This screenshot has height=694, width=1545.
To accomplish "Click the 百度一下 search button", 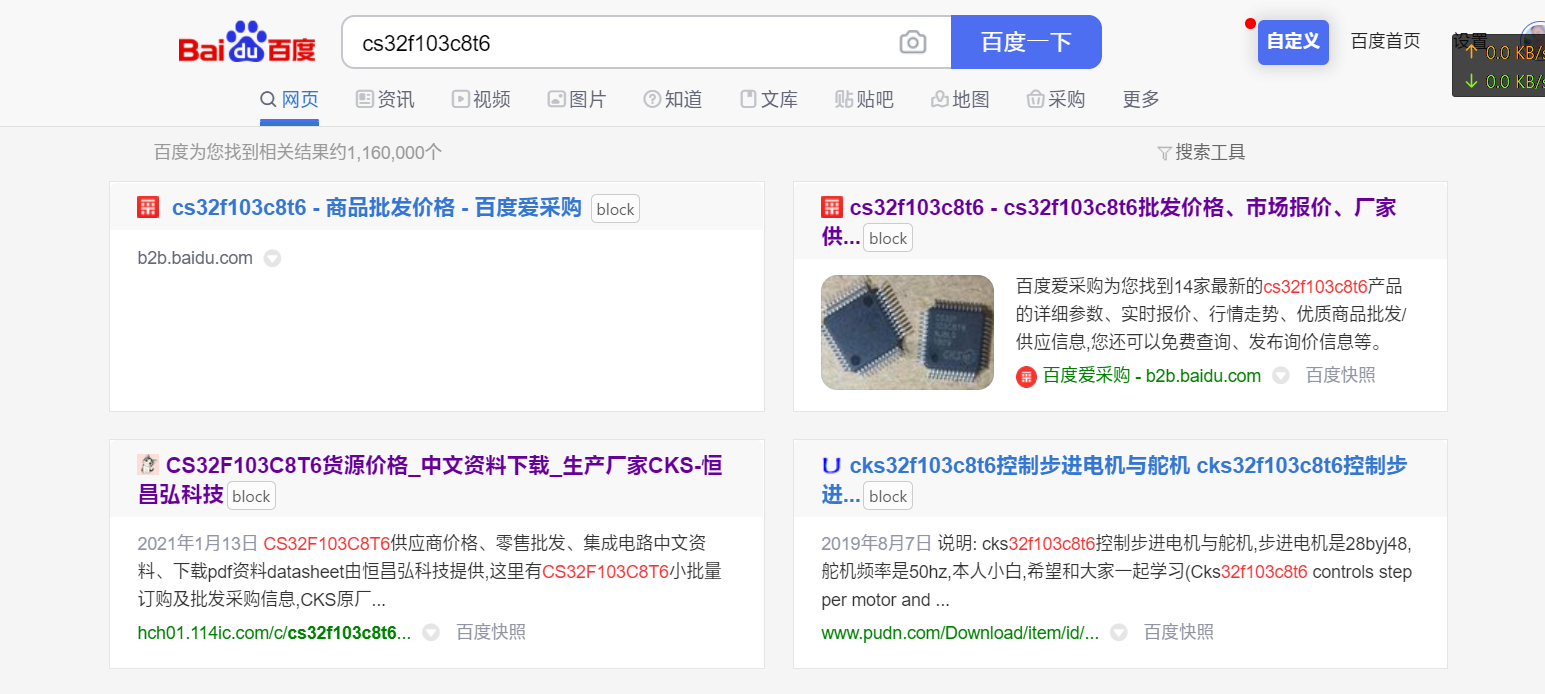I will 1026,42.
